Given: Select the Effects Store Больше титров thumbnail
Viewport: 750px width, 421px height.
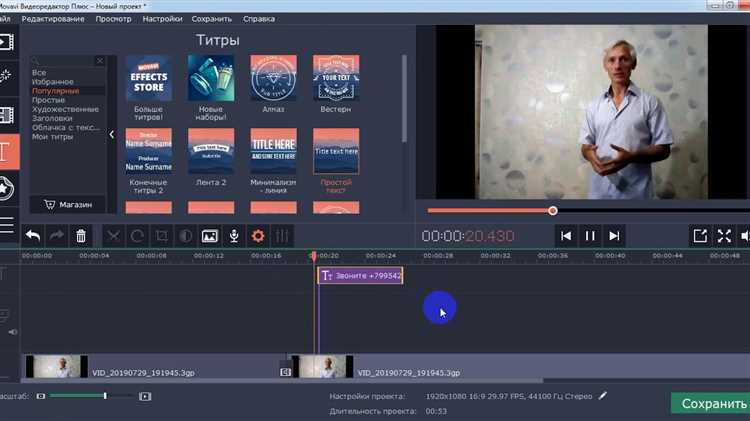Looking at the screenshot, I should 149,78.
